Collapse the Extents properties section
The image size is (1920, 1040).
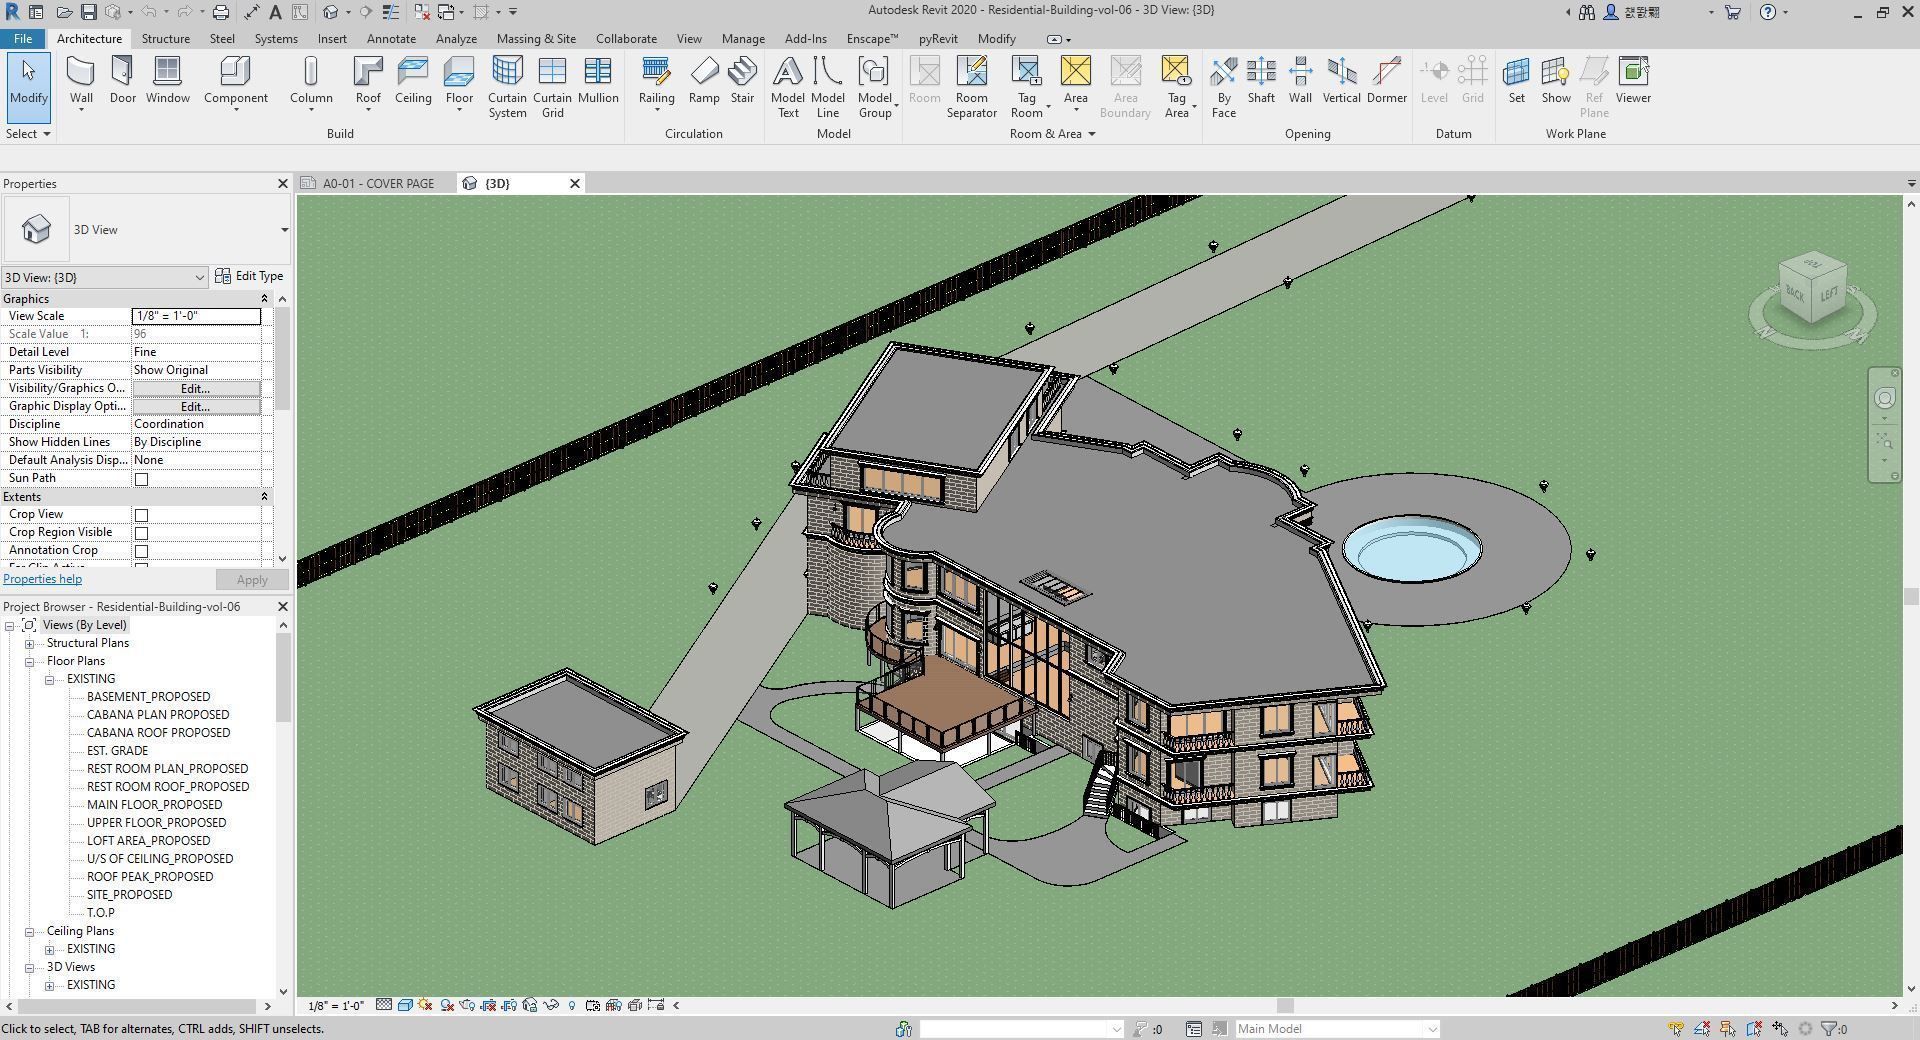click(264, 497)
